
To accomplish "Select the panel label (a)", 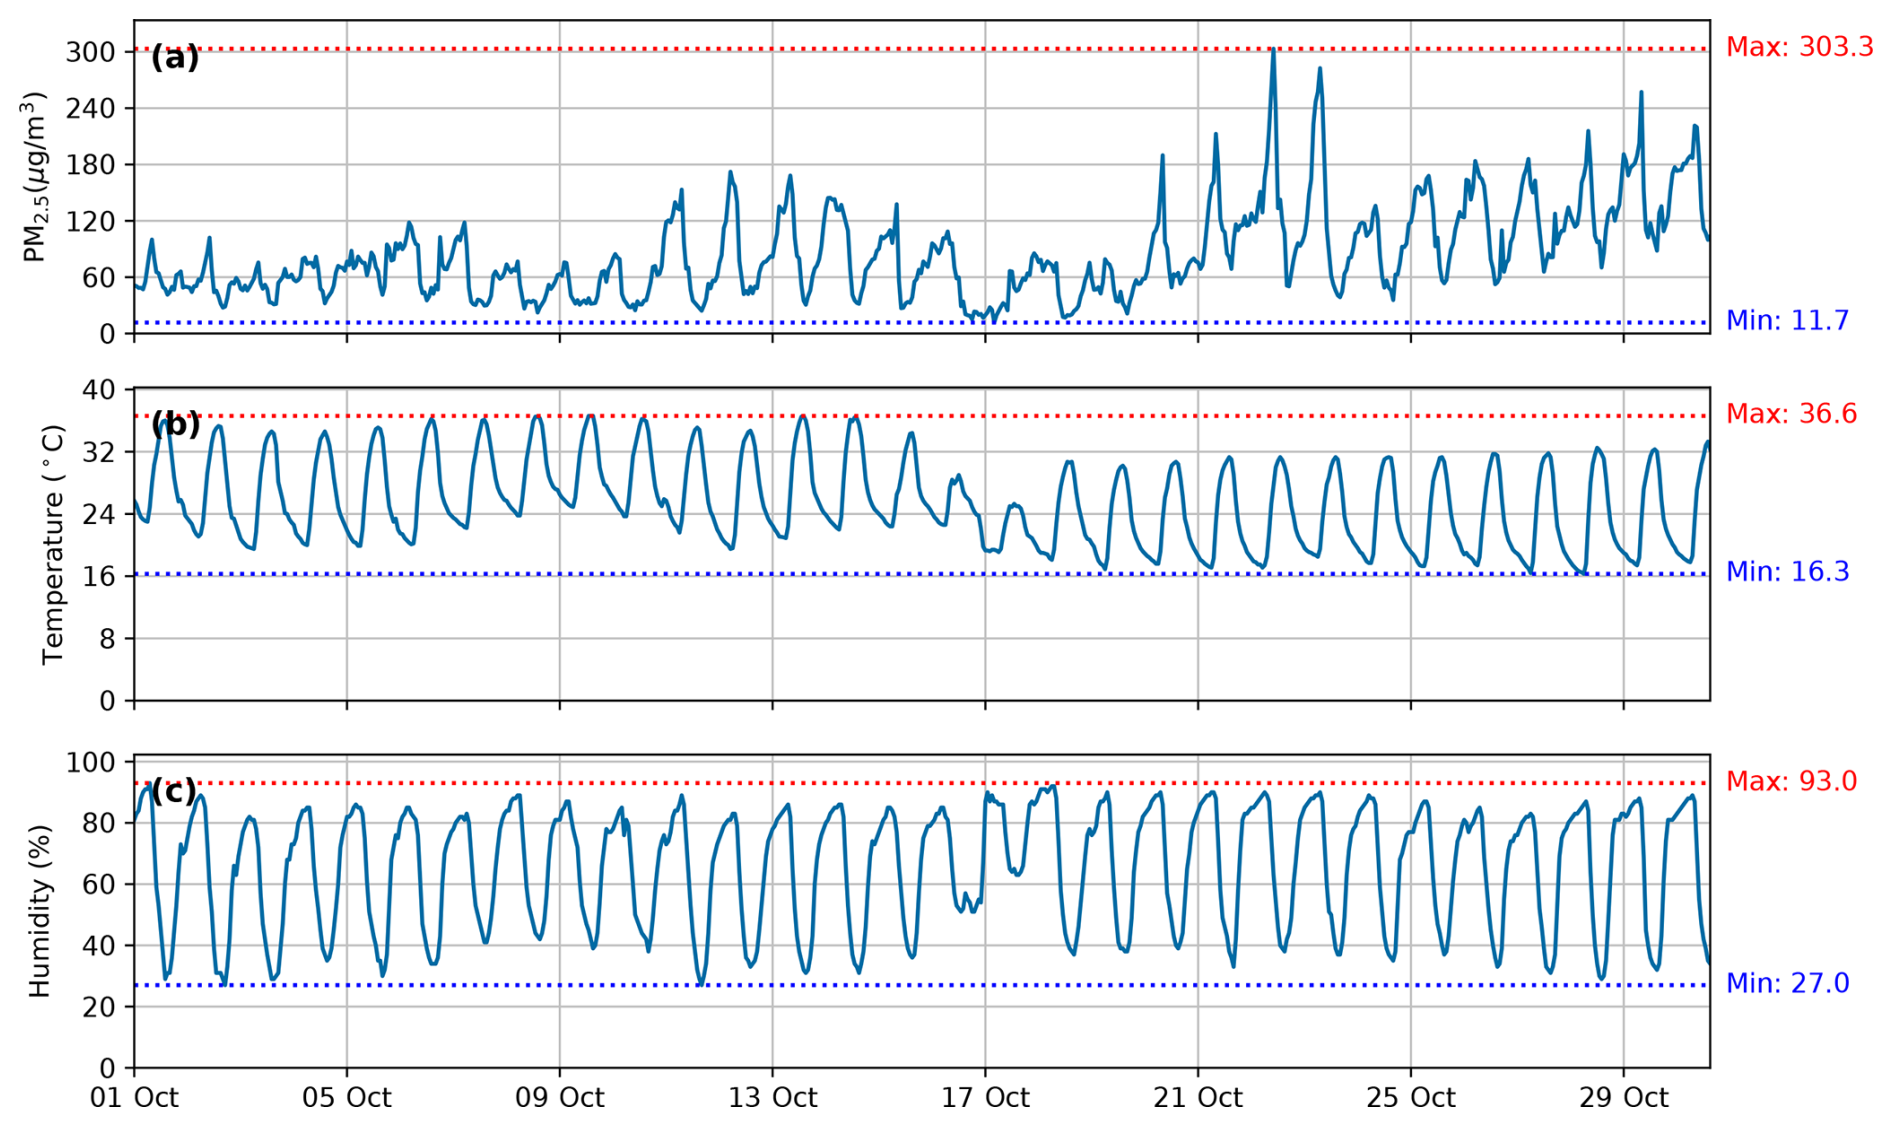I will [175, 57].
